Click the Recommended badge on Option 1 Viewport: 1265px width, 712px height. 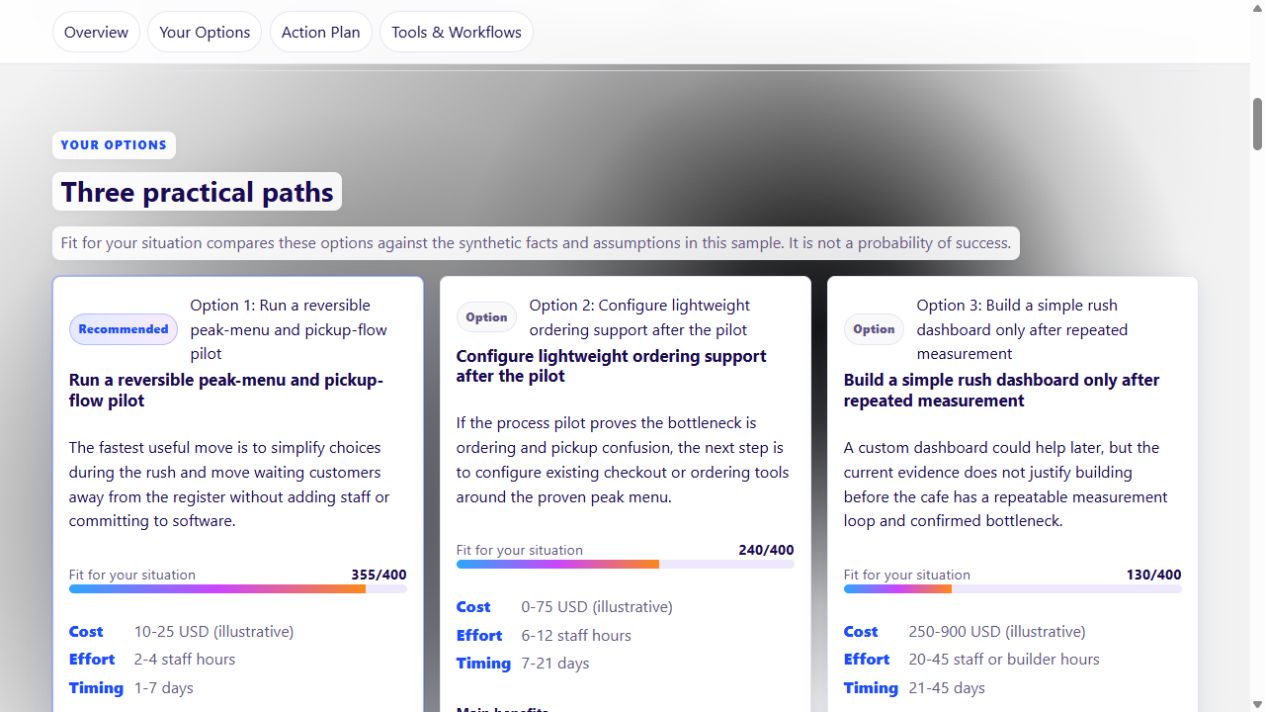[123, 329]
